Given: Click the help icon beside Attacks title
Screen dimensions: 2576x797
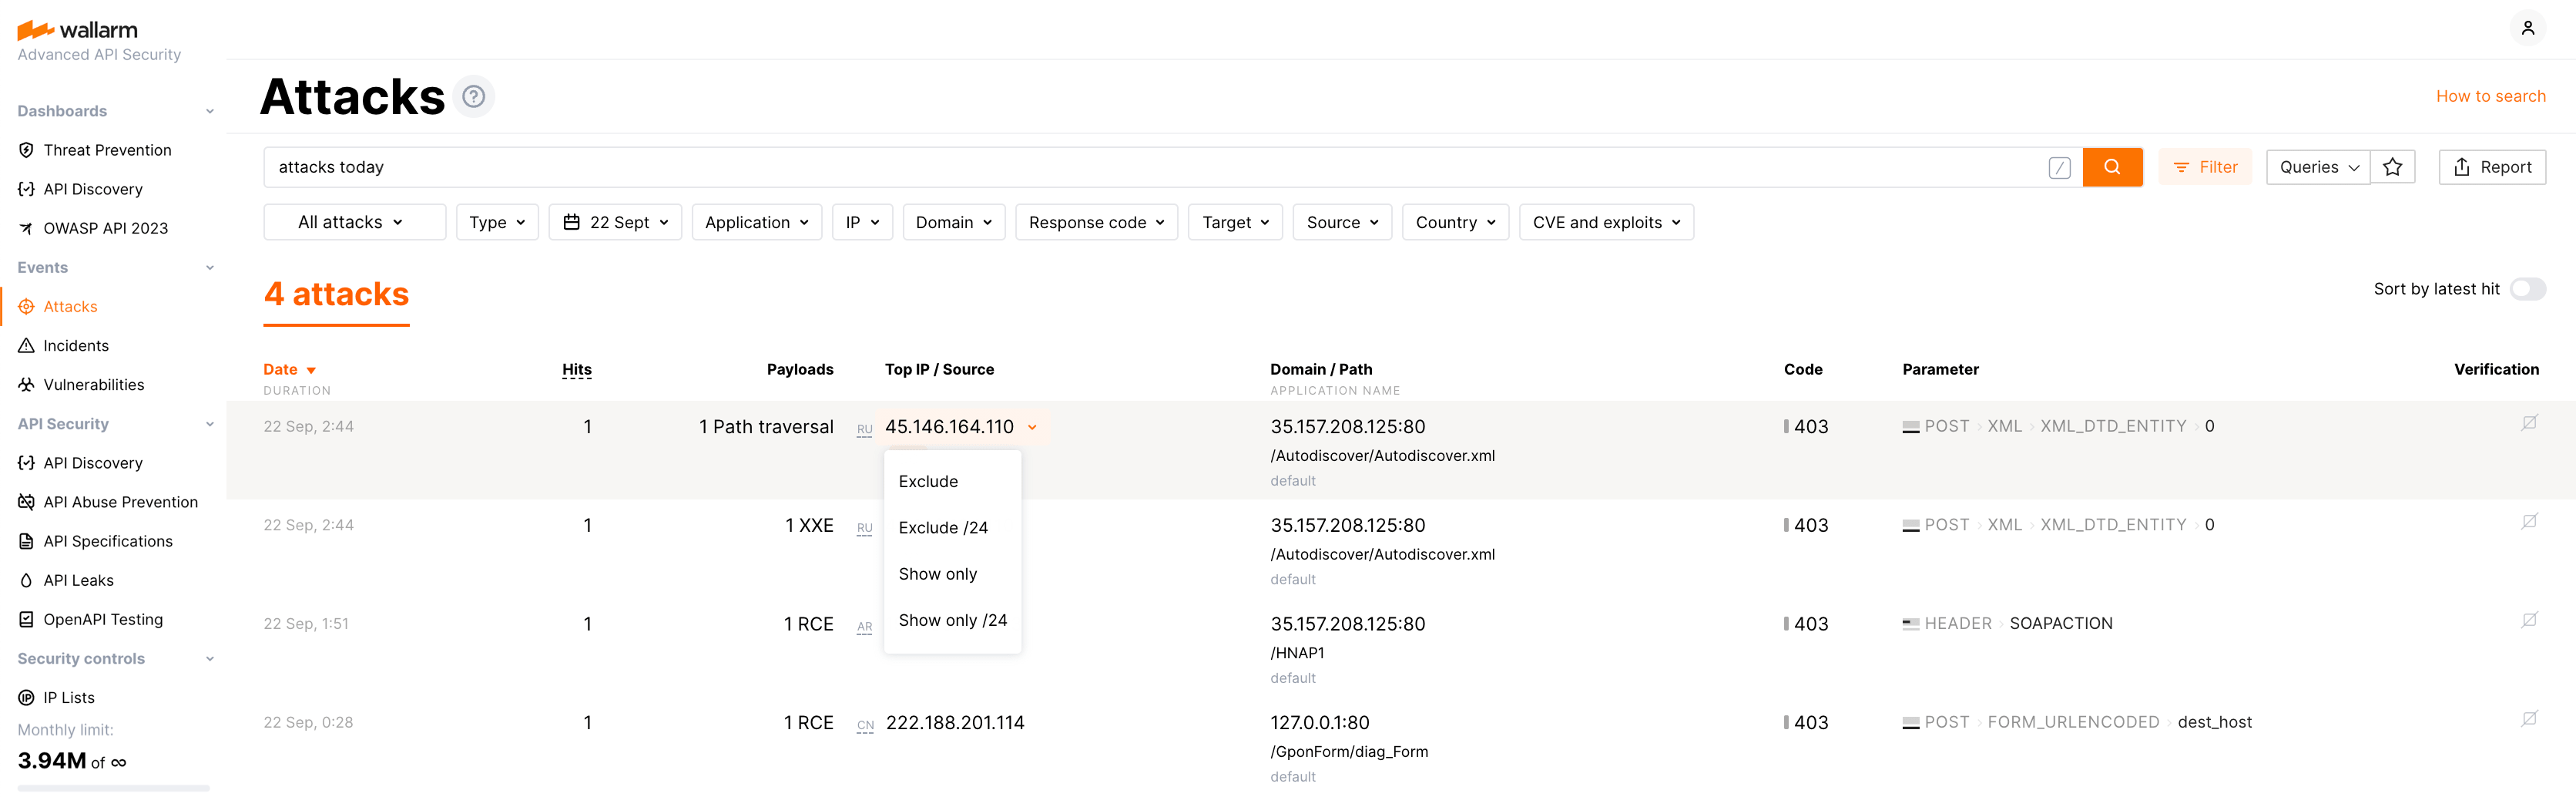Looking at the screenshot, I should click(474, 96).
